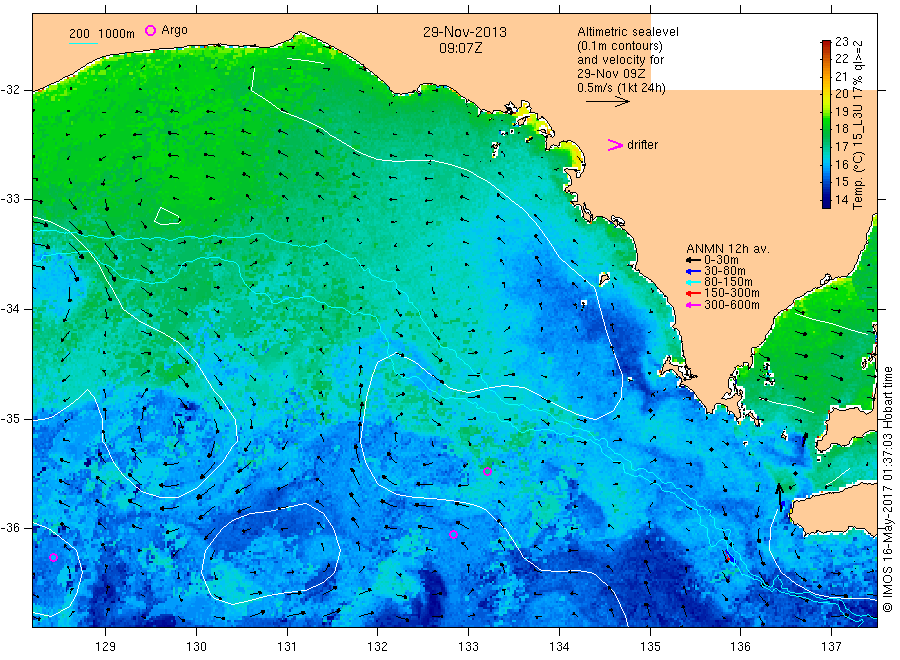Click the 130 longitude axis label
This screenshot has height=660, width=900.
coord(196,646)
